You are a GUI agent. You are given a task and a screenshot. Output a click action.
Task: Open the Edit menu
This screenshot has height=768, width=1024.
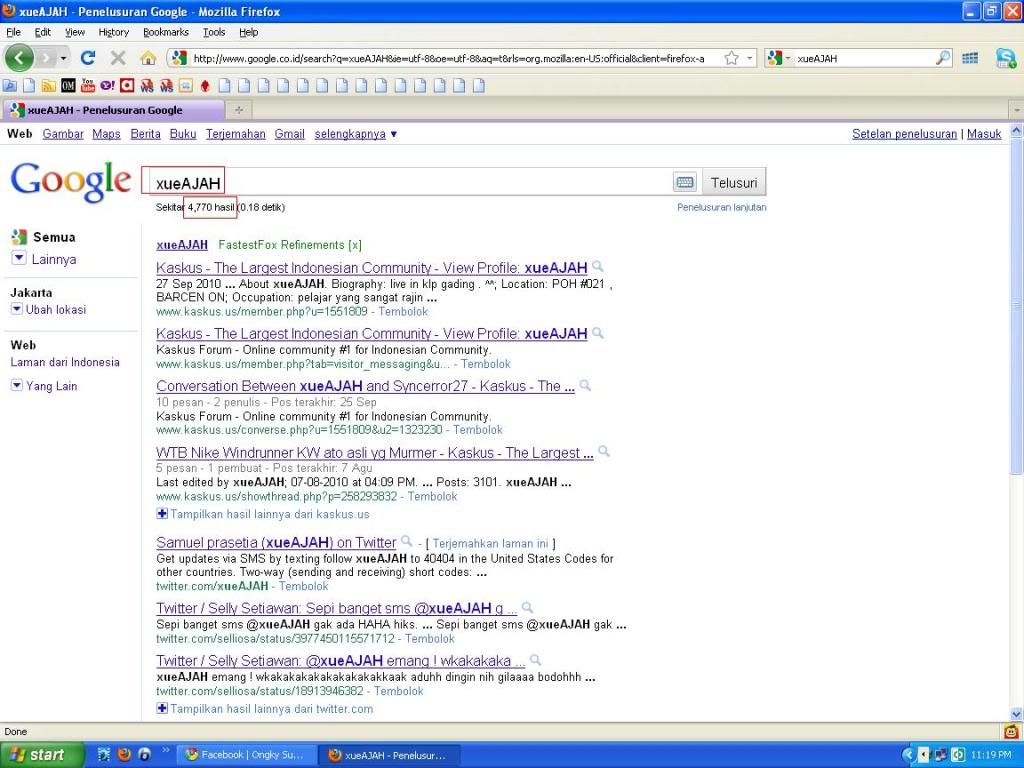click(42, 32)
